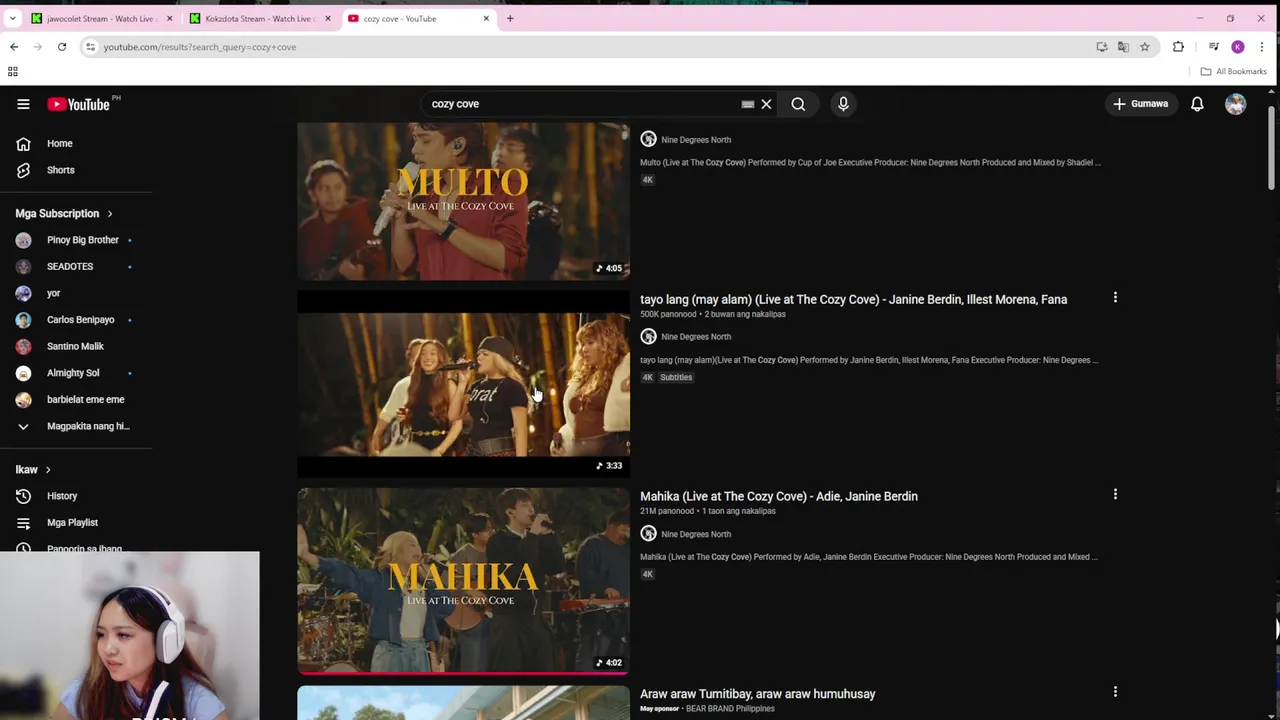Viewport: 1280px width, 720px height.
Task: Switch to Kokzdota Stream tab
Action: (x=258, y=18)
